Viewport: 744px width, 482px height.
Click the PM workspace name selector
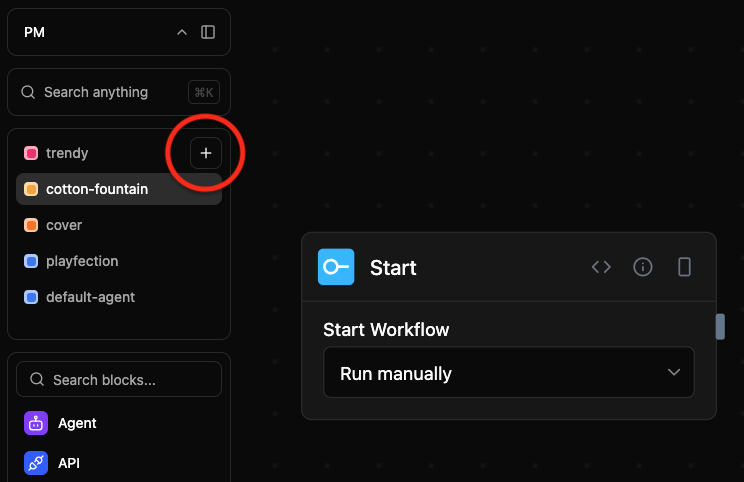tap(35, 32)
